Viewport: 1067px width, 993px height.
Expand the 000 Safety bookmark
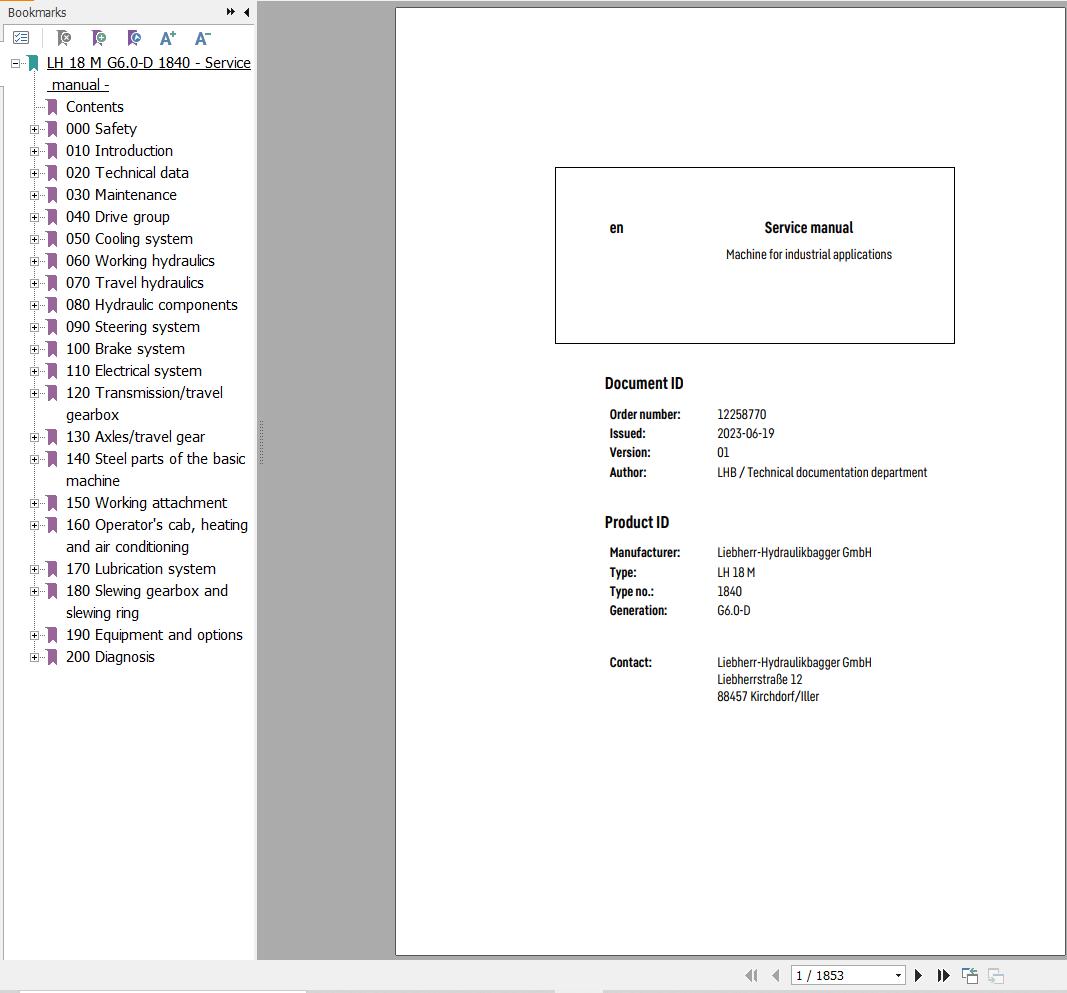coord(34,129)
